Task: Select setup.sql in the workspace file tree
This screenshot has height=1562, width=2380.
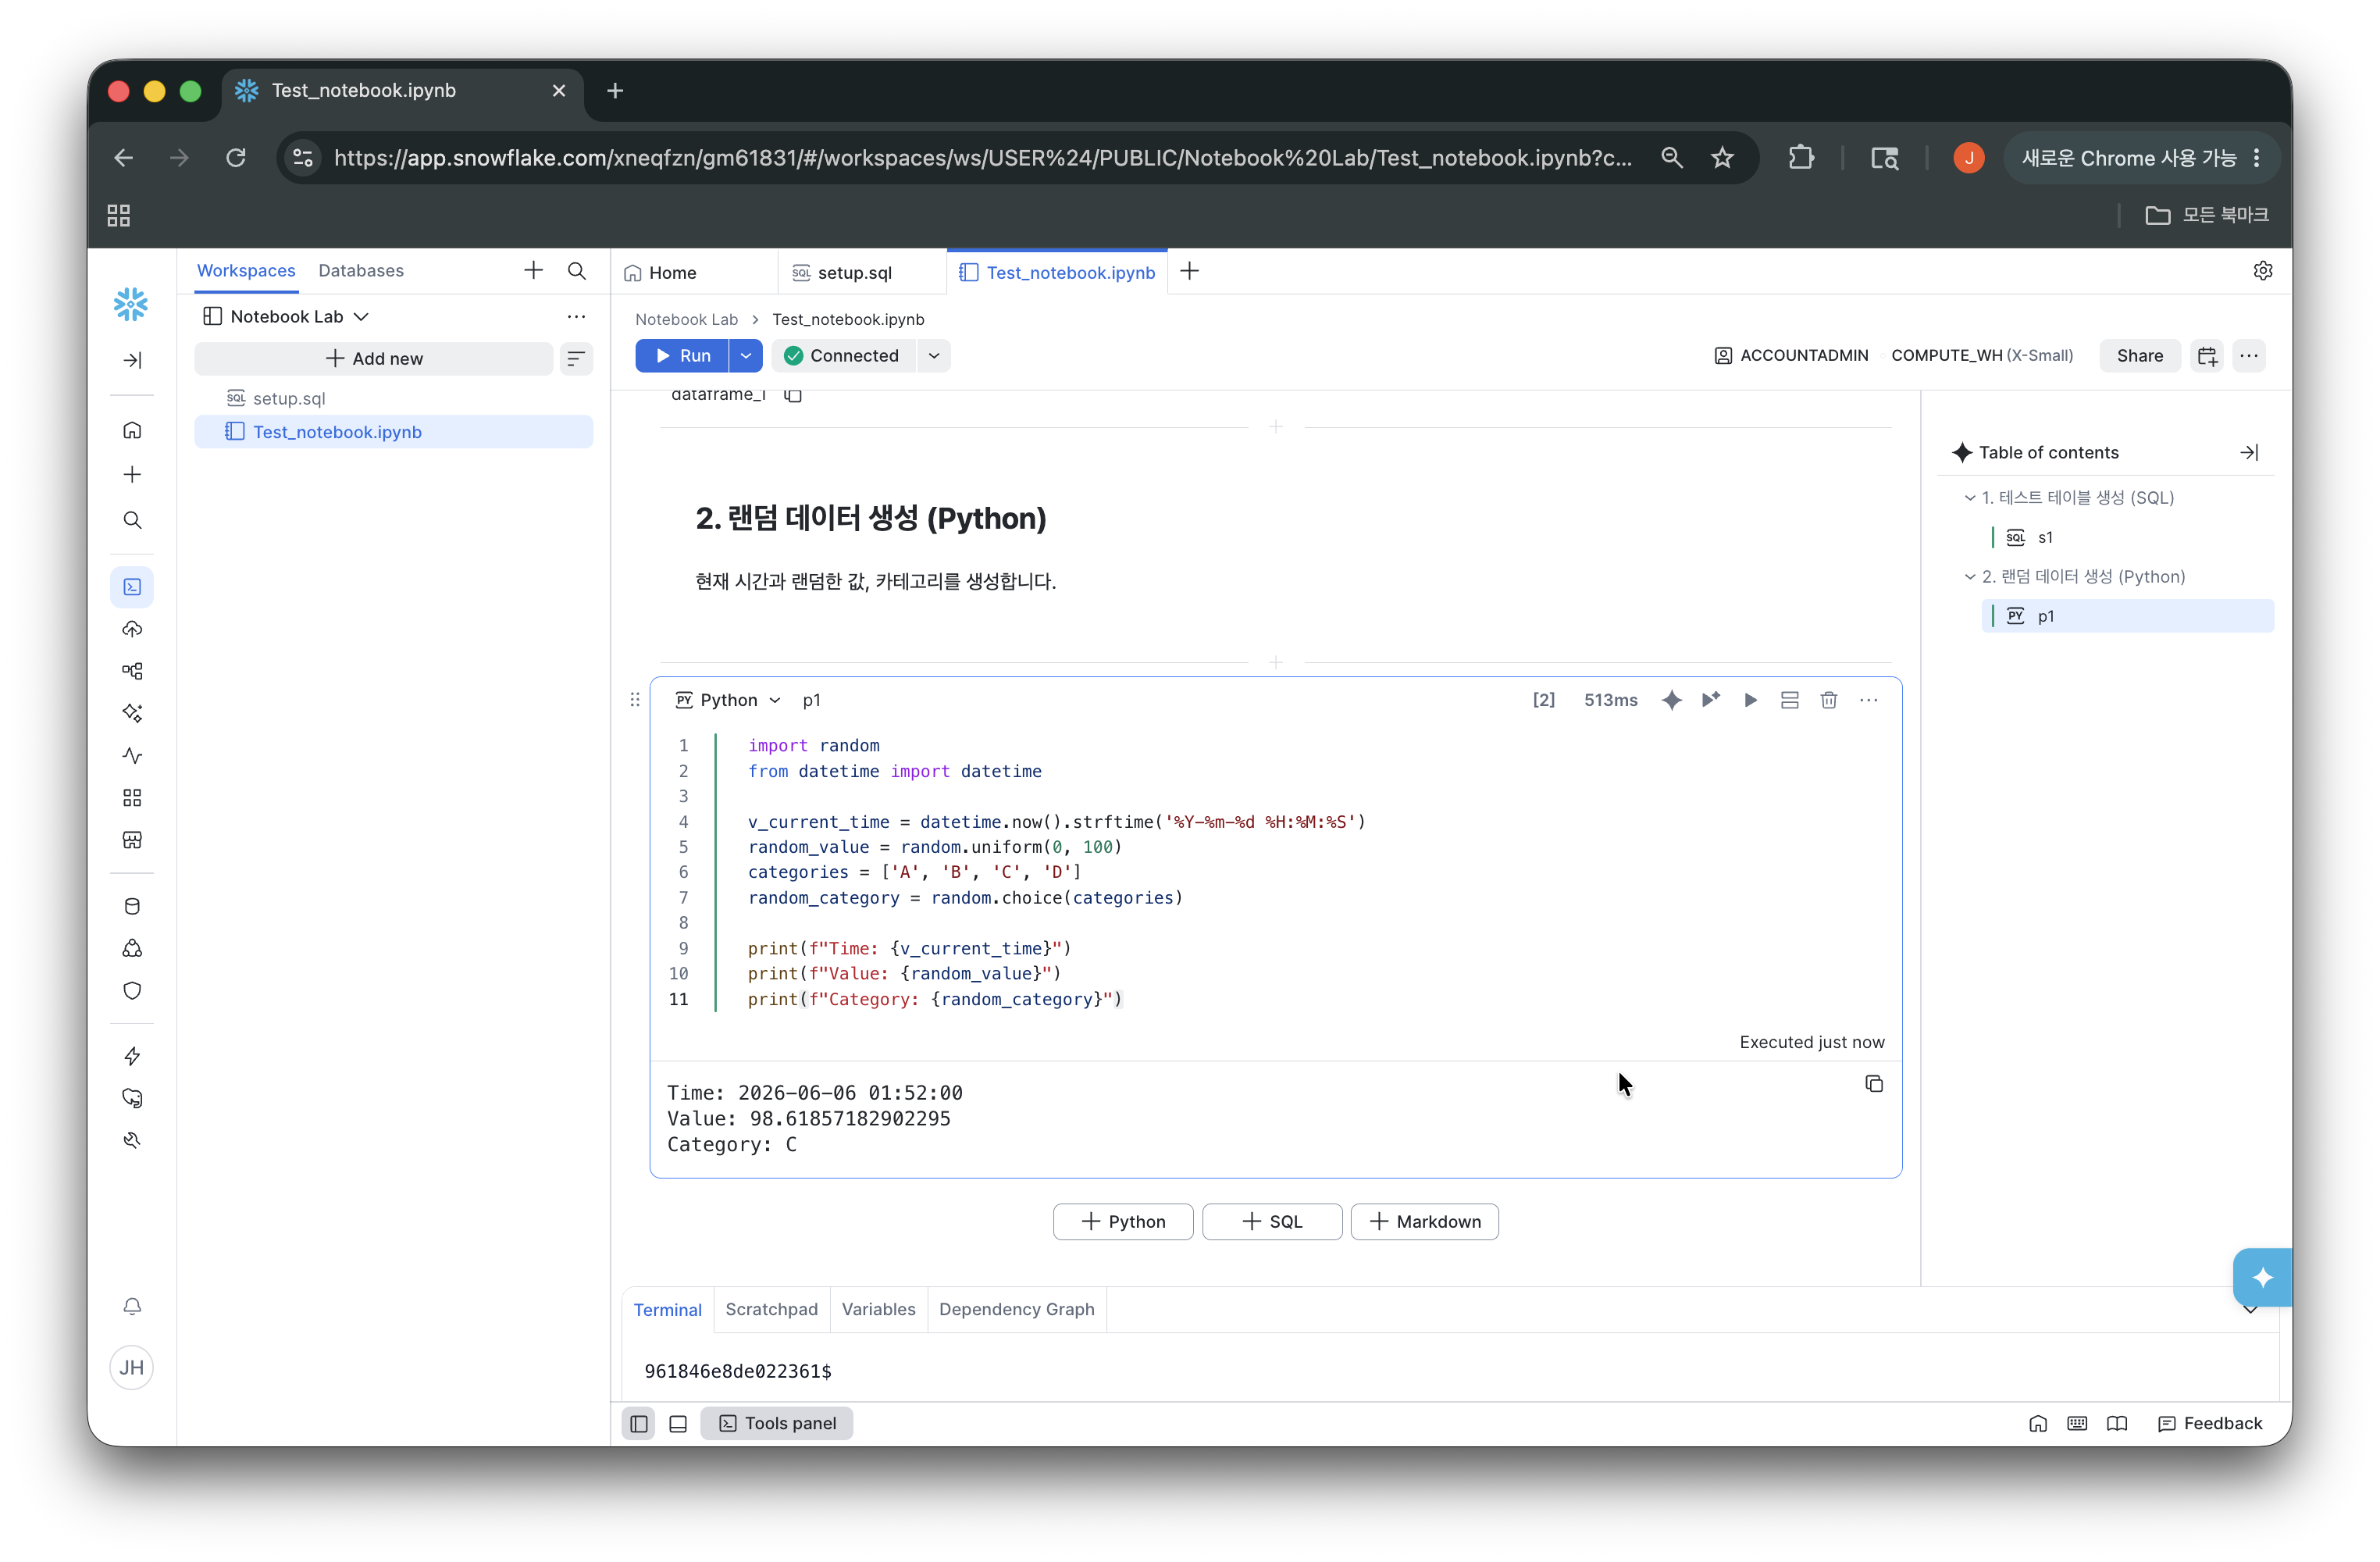Action: click(289, 398)
